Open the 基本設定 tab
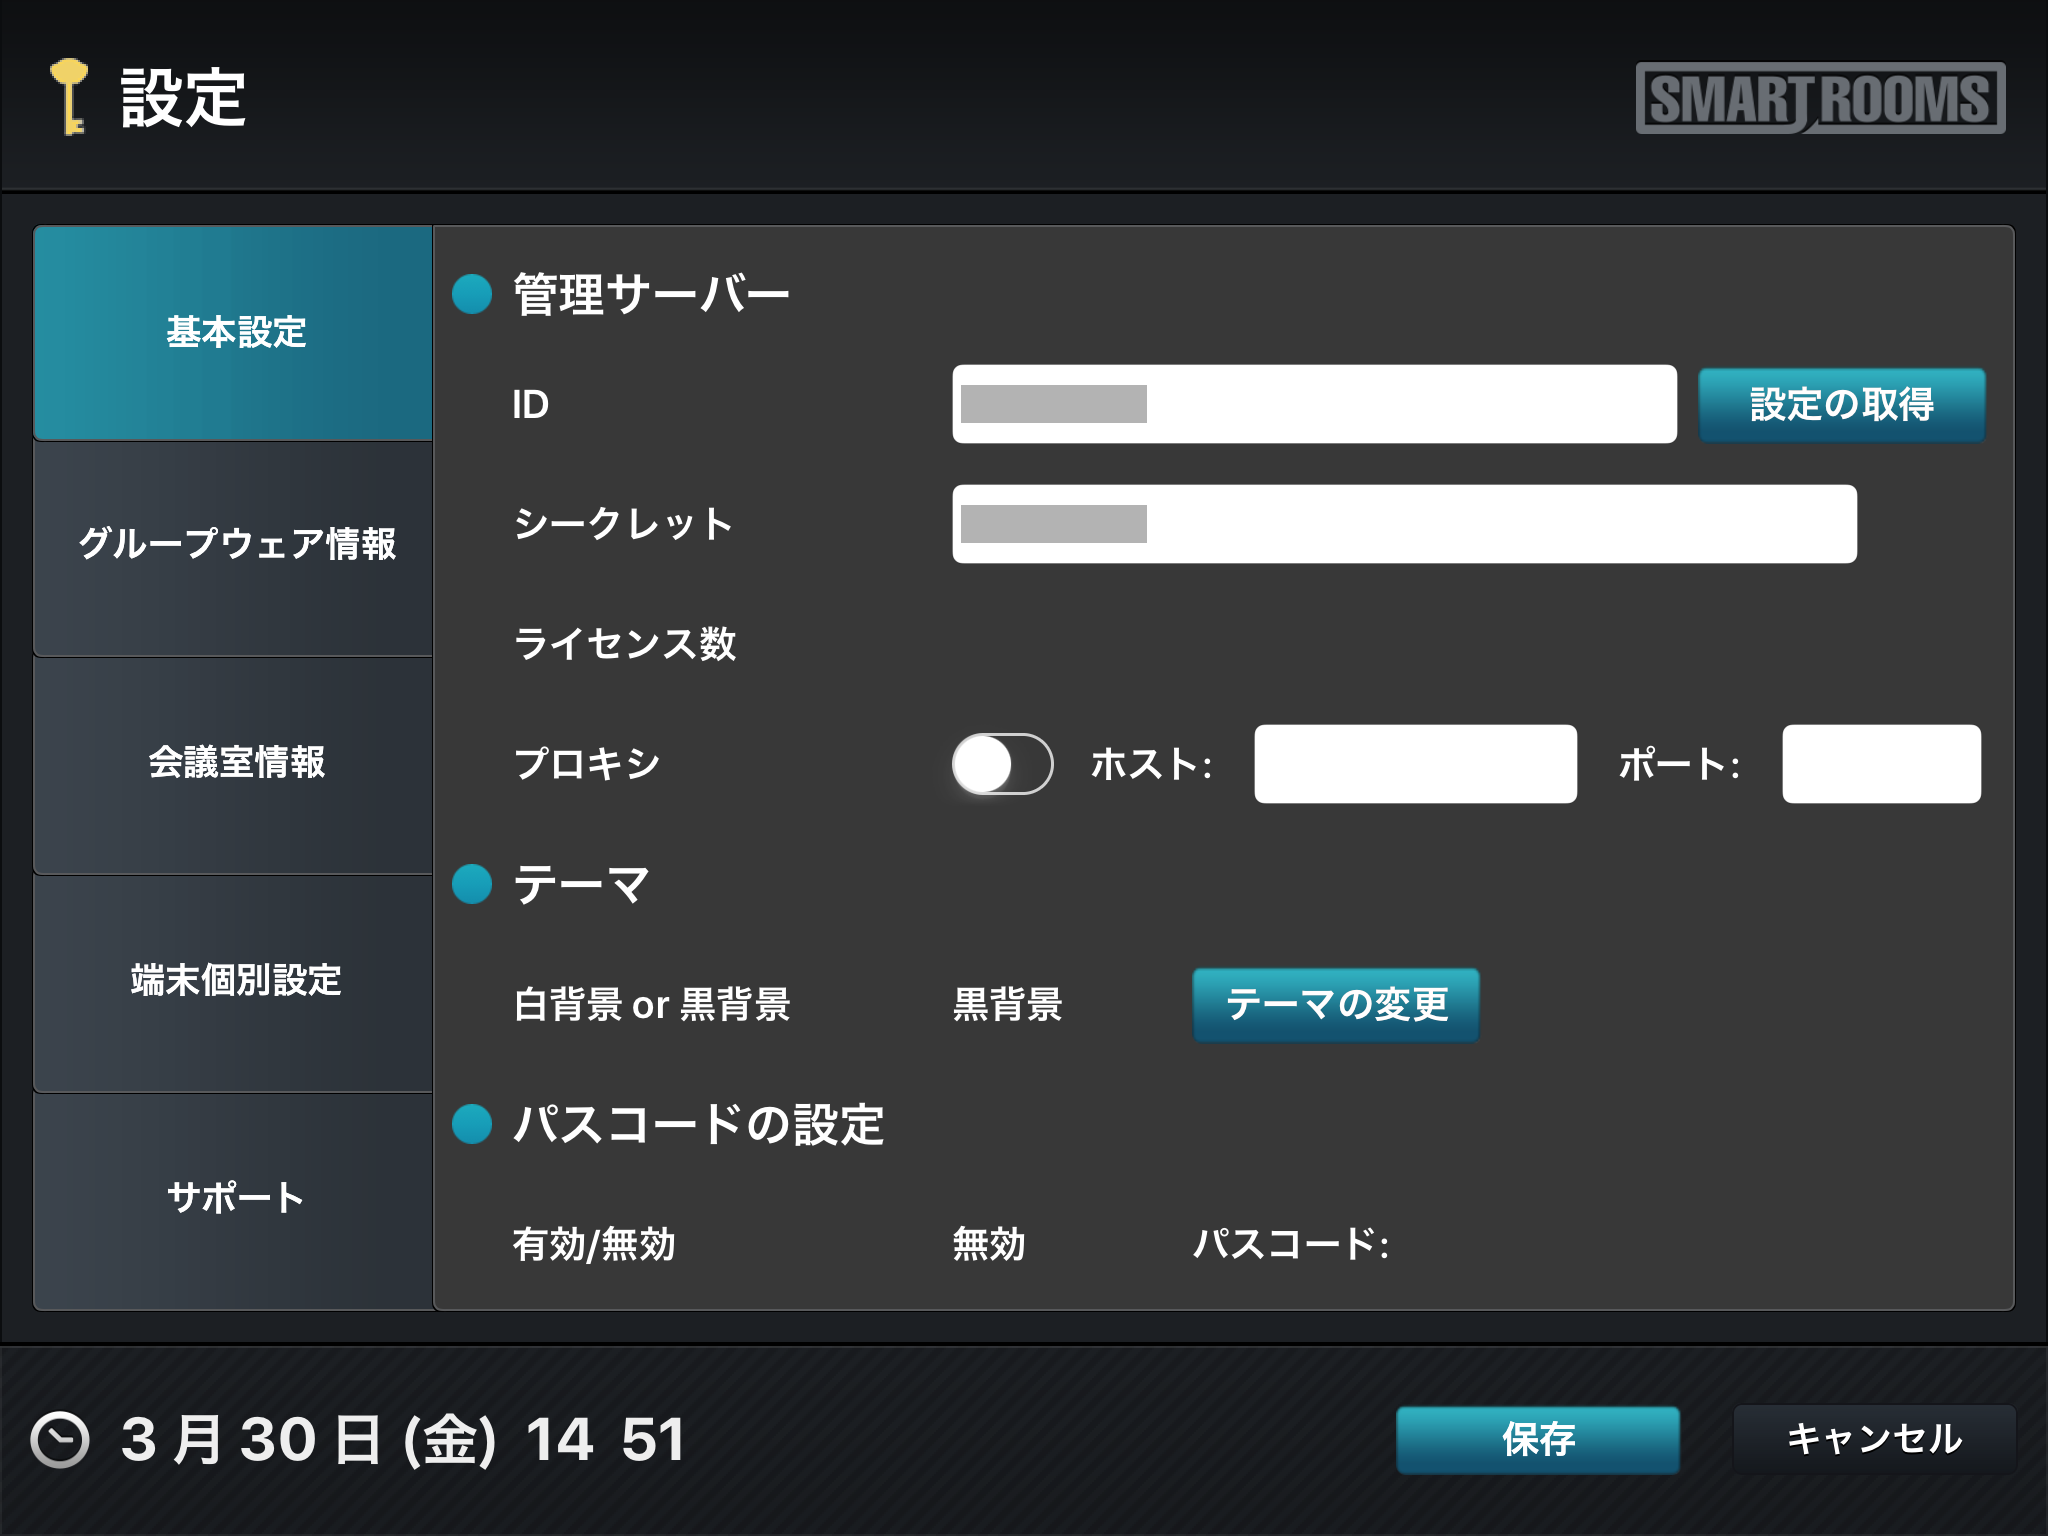This screenshot has width=2048, height=1536. click(x=234, y=333)
